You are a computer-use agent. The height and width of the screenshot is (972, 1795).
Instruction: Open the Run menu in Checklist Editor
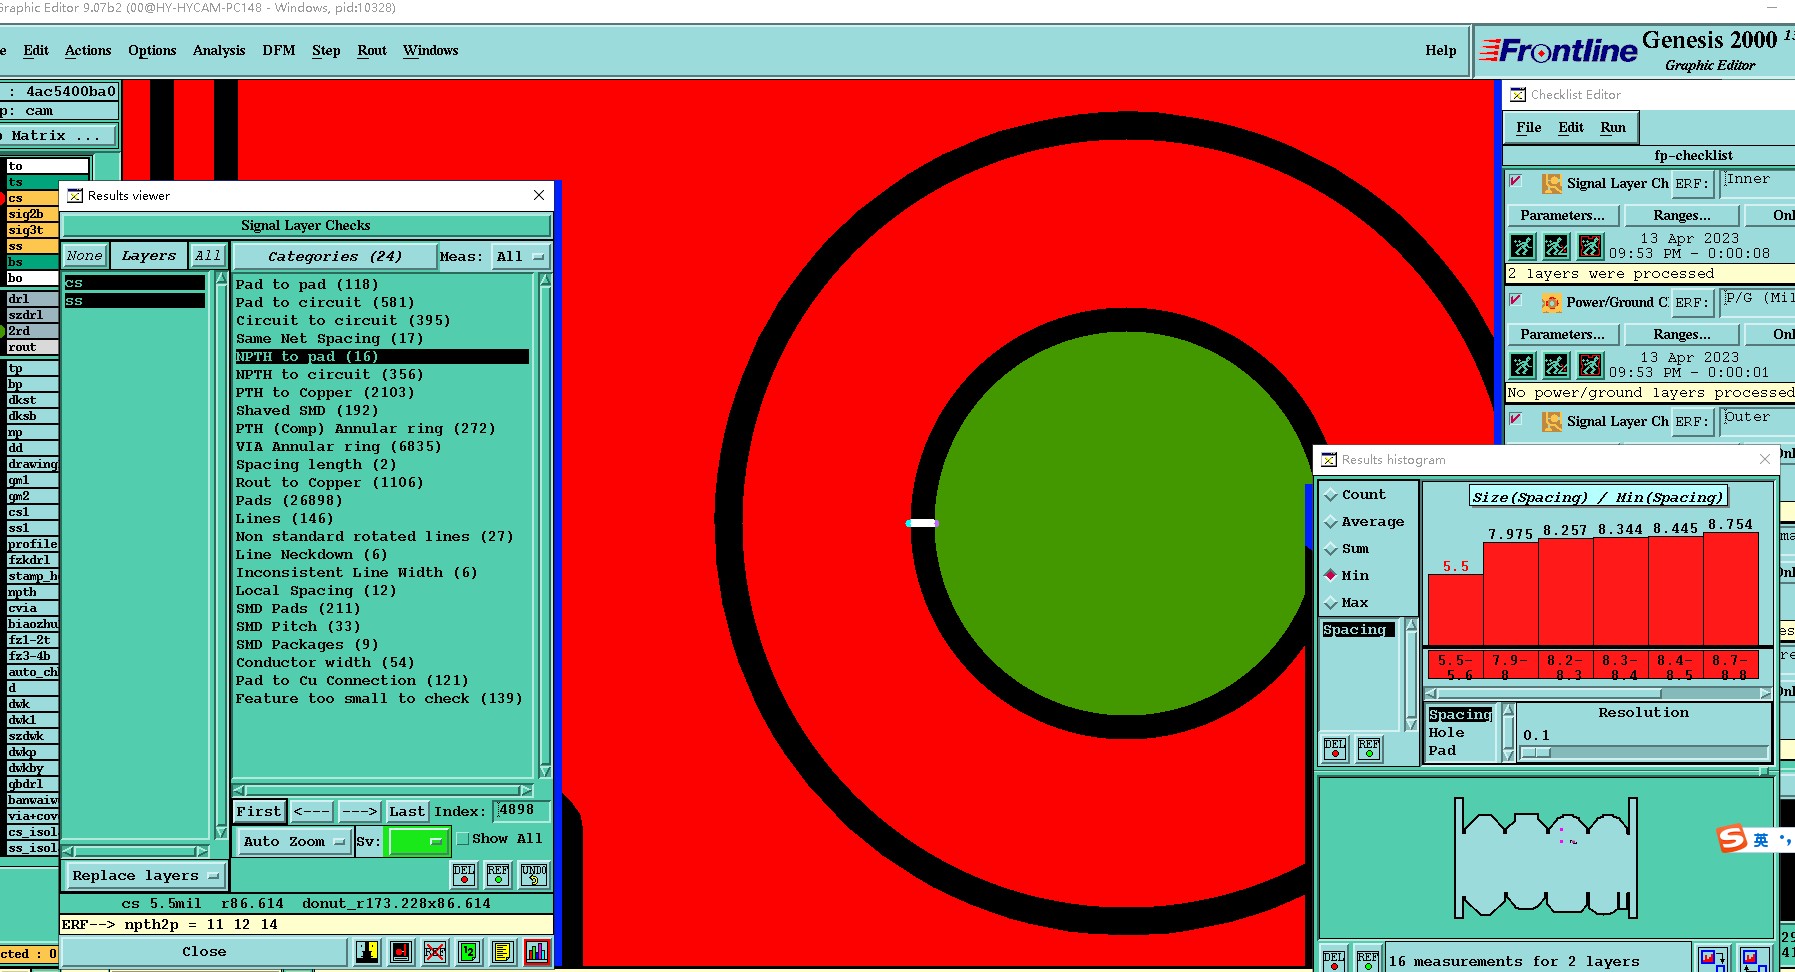coord(1613,128)
